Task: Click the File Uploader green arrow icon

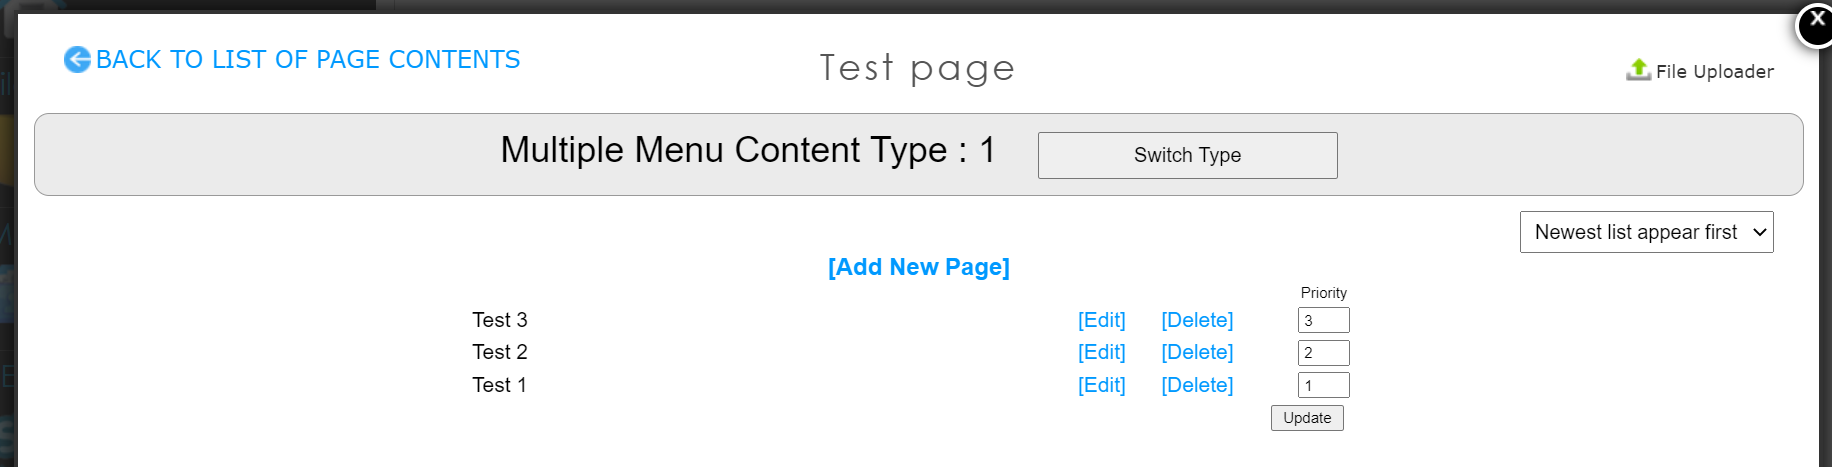Action: click(x=1638, y=69)
